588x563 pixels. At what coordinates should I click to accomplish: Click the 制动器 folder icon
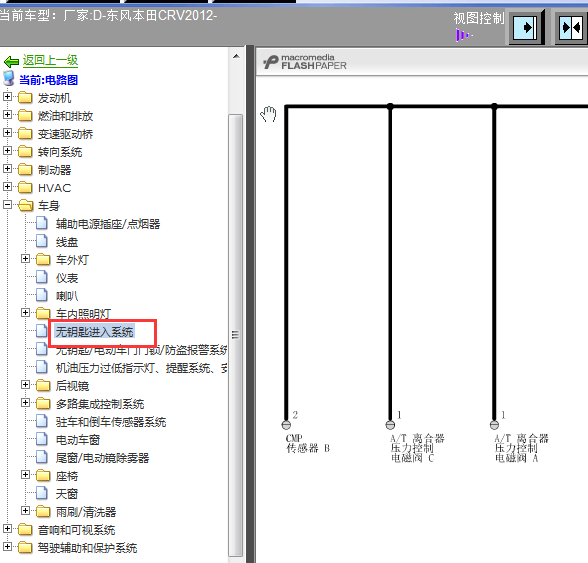click(25, 170)
